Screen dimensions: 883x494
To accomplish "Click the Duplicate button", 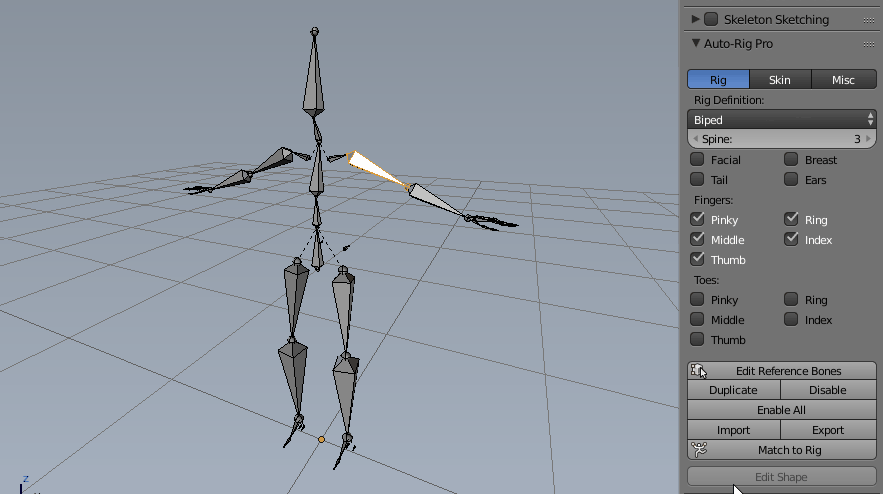I will point(733,390).
